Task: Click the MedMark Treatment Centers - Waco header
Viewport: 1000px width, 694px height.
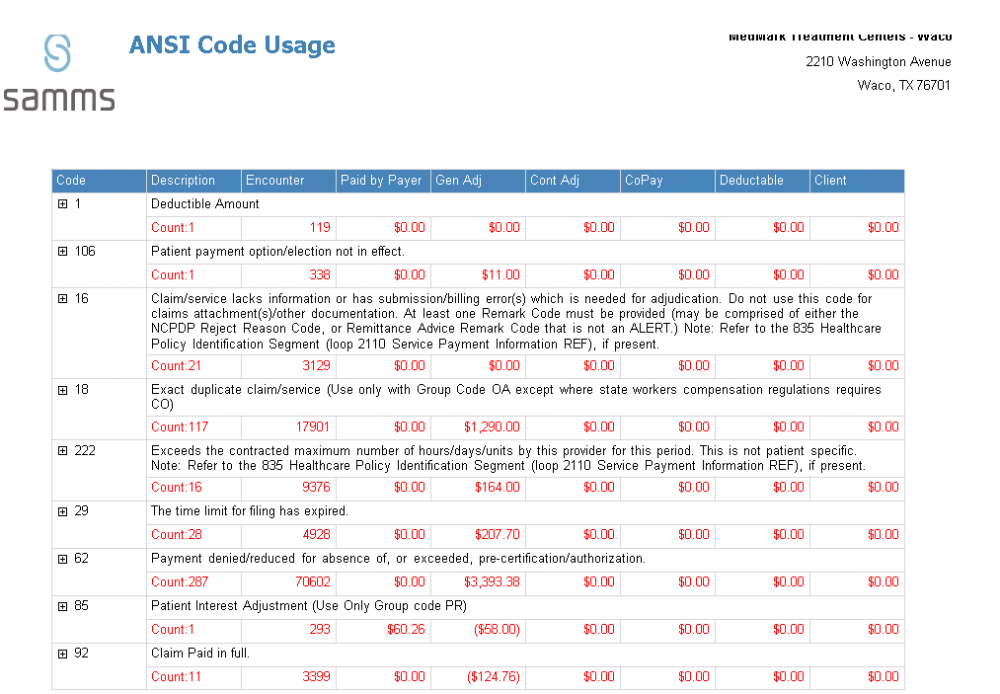Action: point(841,36)
